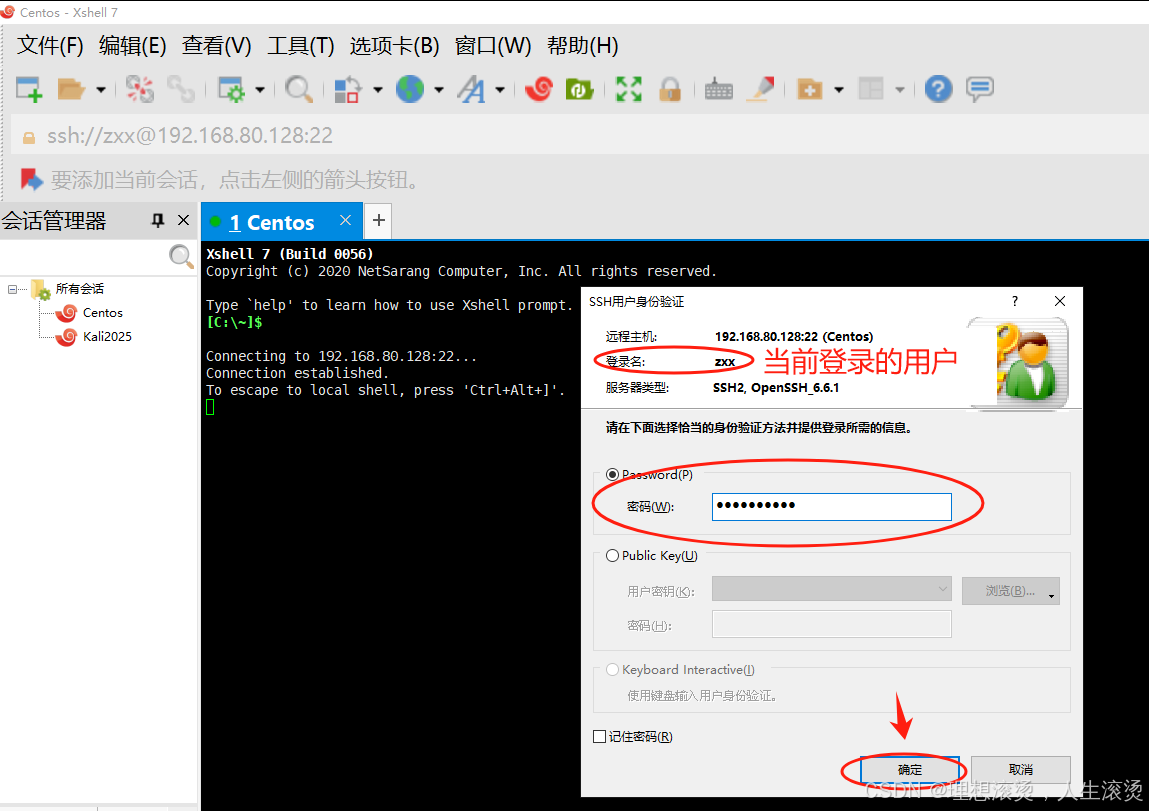Click the 密码(H) passphrase field
The width and height of the screenshot is (1149, 811).
(x=832, y=624)
